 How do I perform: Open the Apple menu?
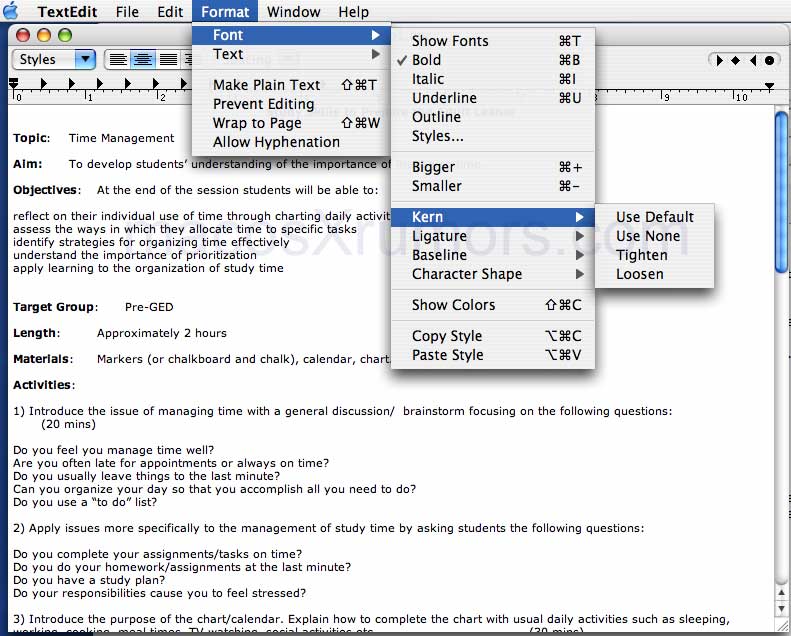pyautogui.click(x=11, y=11)
